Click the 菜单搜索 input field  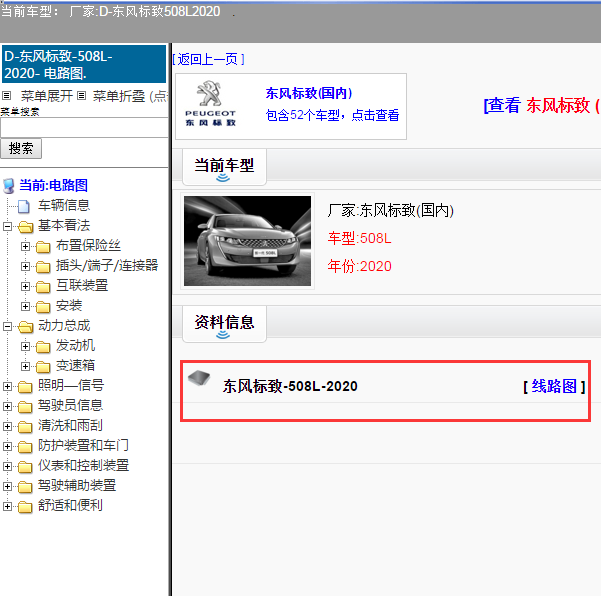point(84,128)
